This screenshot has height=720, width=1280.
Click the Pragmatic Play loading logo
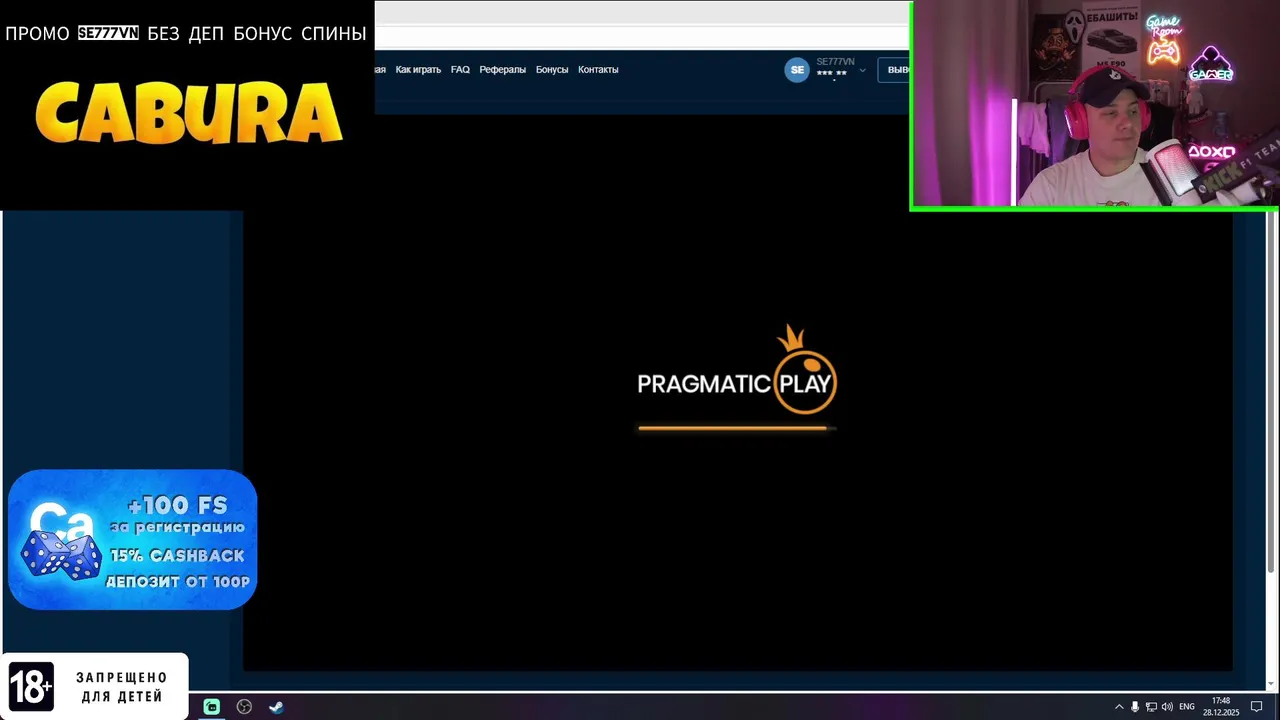click(737, 370)
